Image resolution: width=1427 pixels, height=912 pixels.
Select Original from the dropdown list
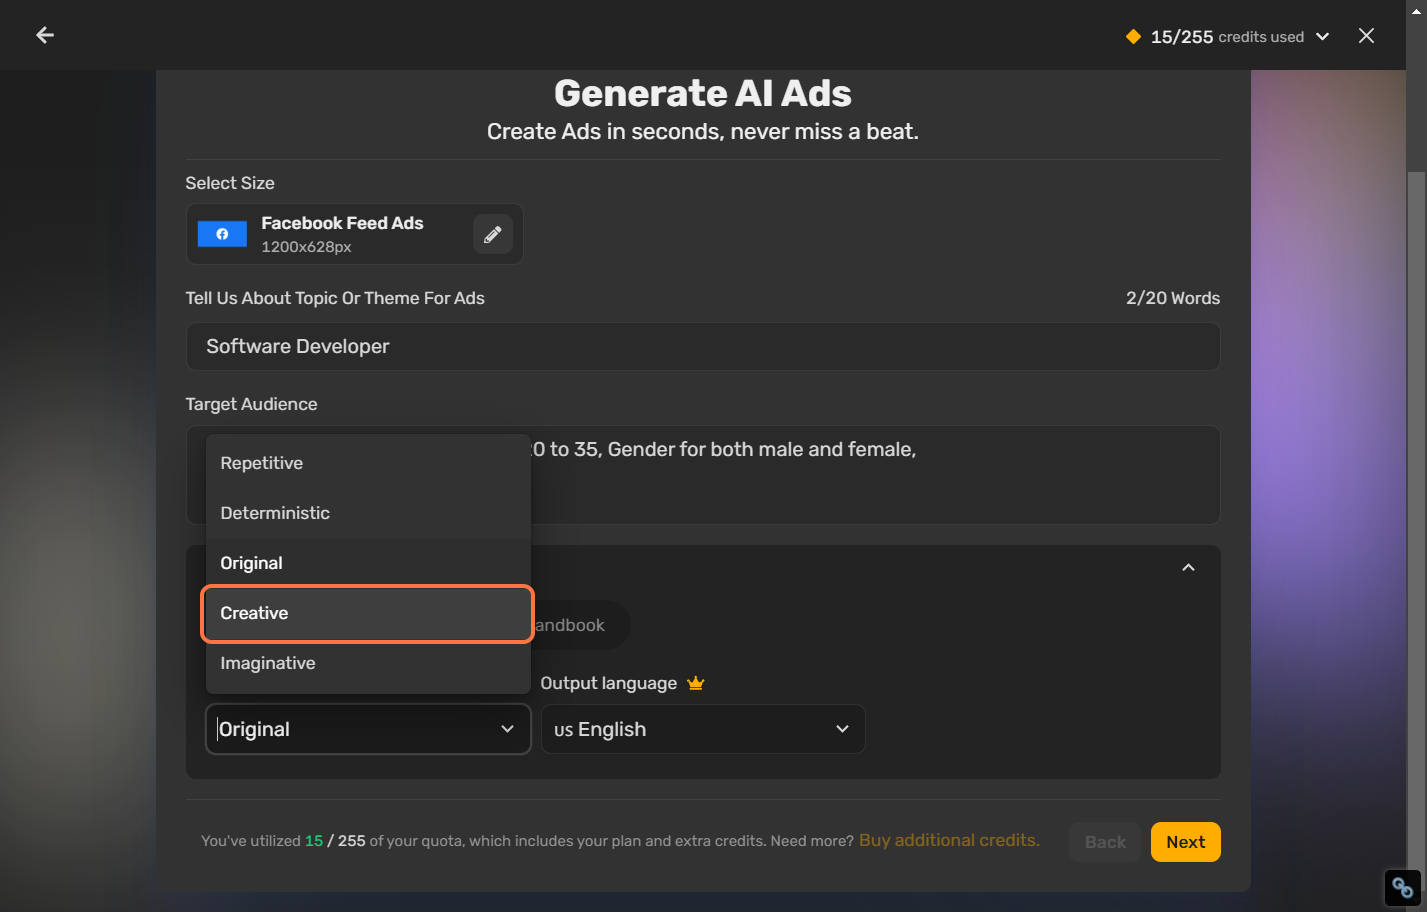pyautogui.click(x=368, y=563)
